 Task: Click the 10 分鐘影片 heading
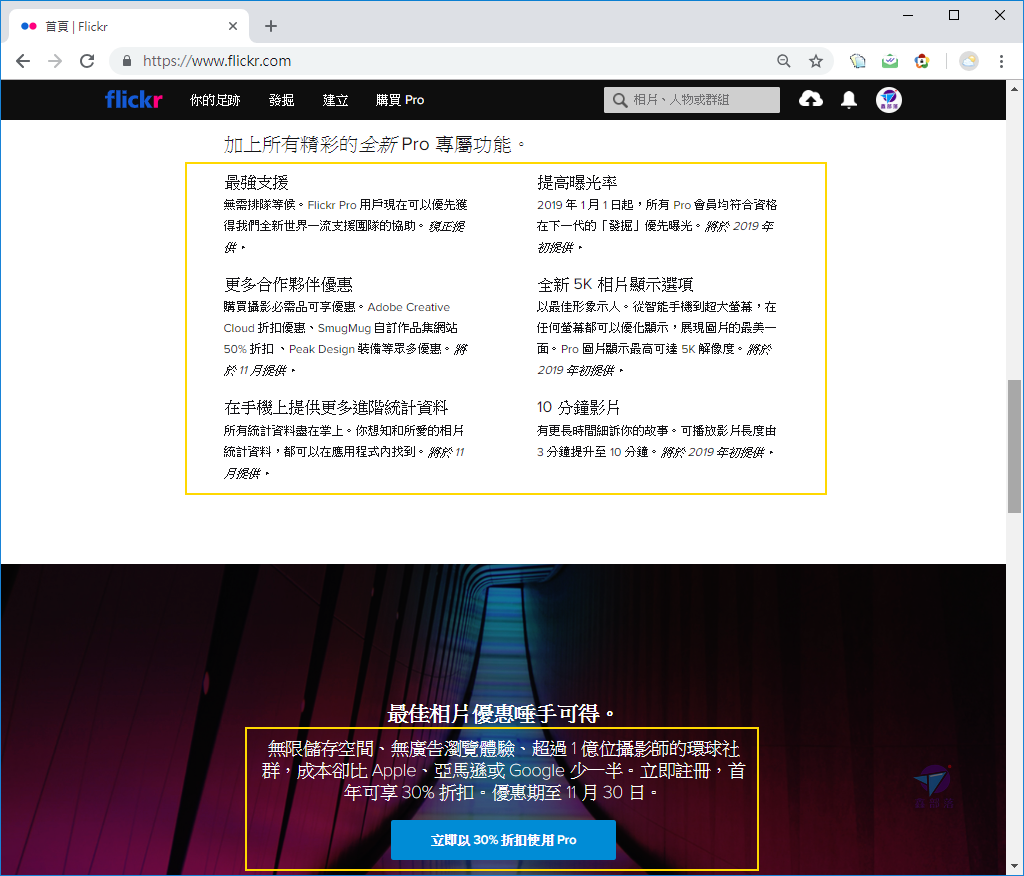[x=578, y=408]
